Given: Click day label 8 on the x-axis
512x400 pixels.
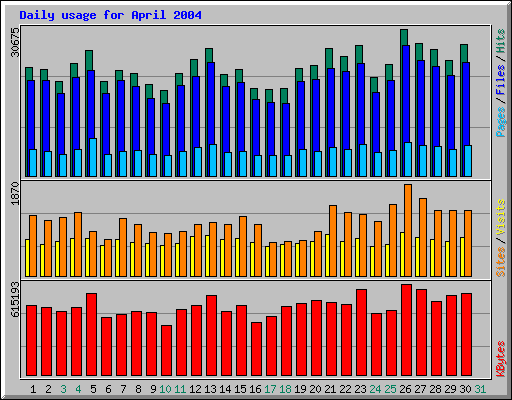Looking at the screenshot, I should point(138,389).
